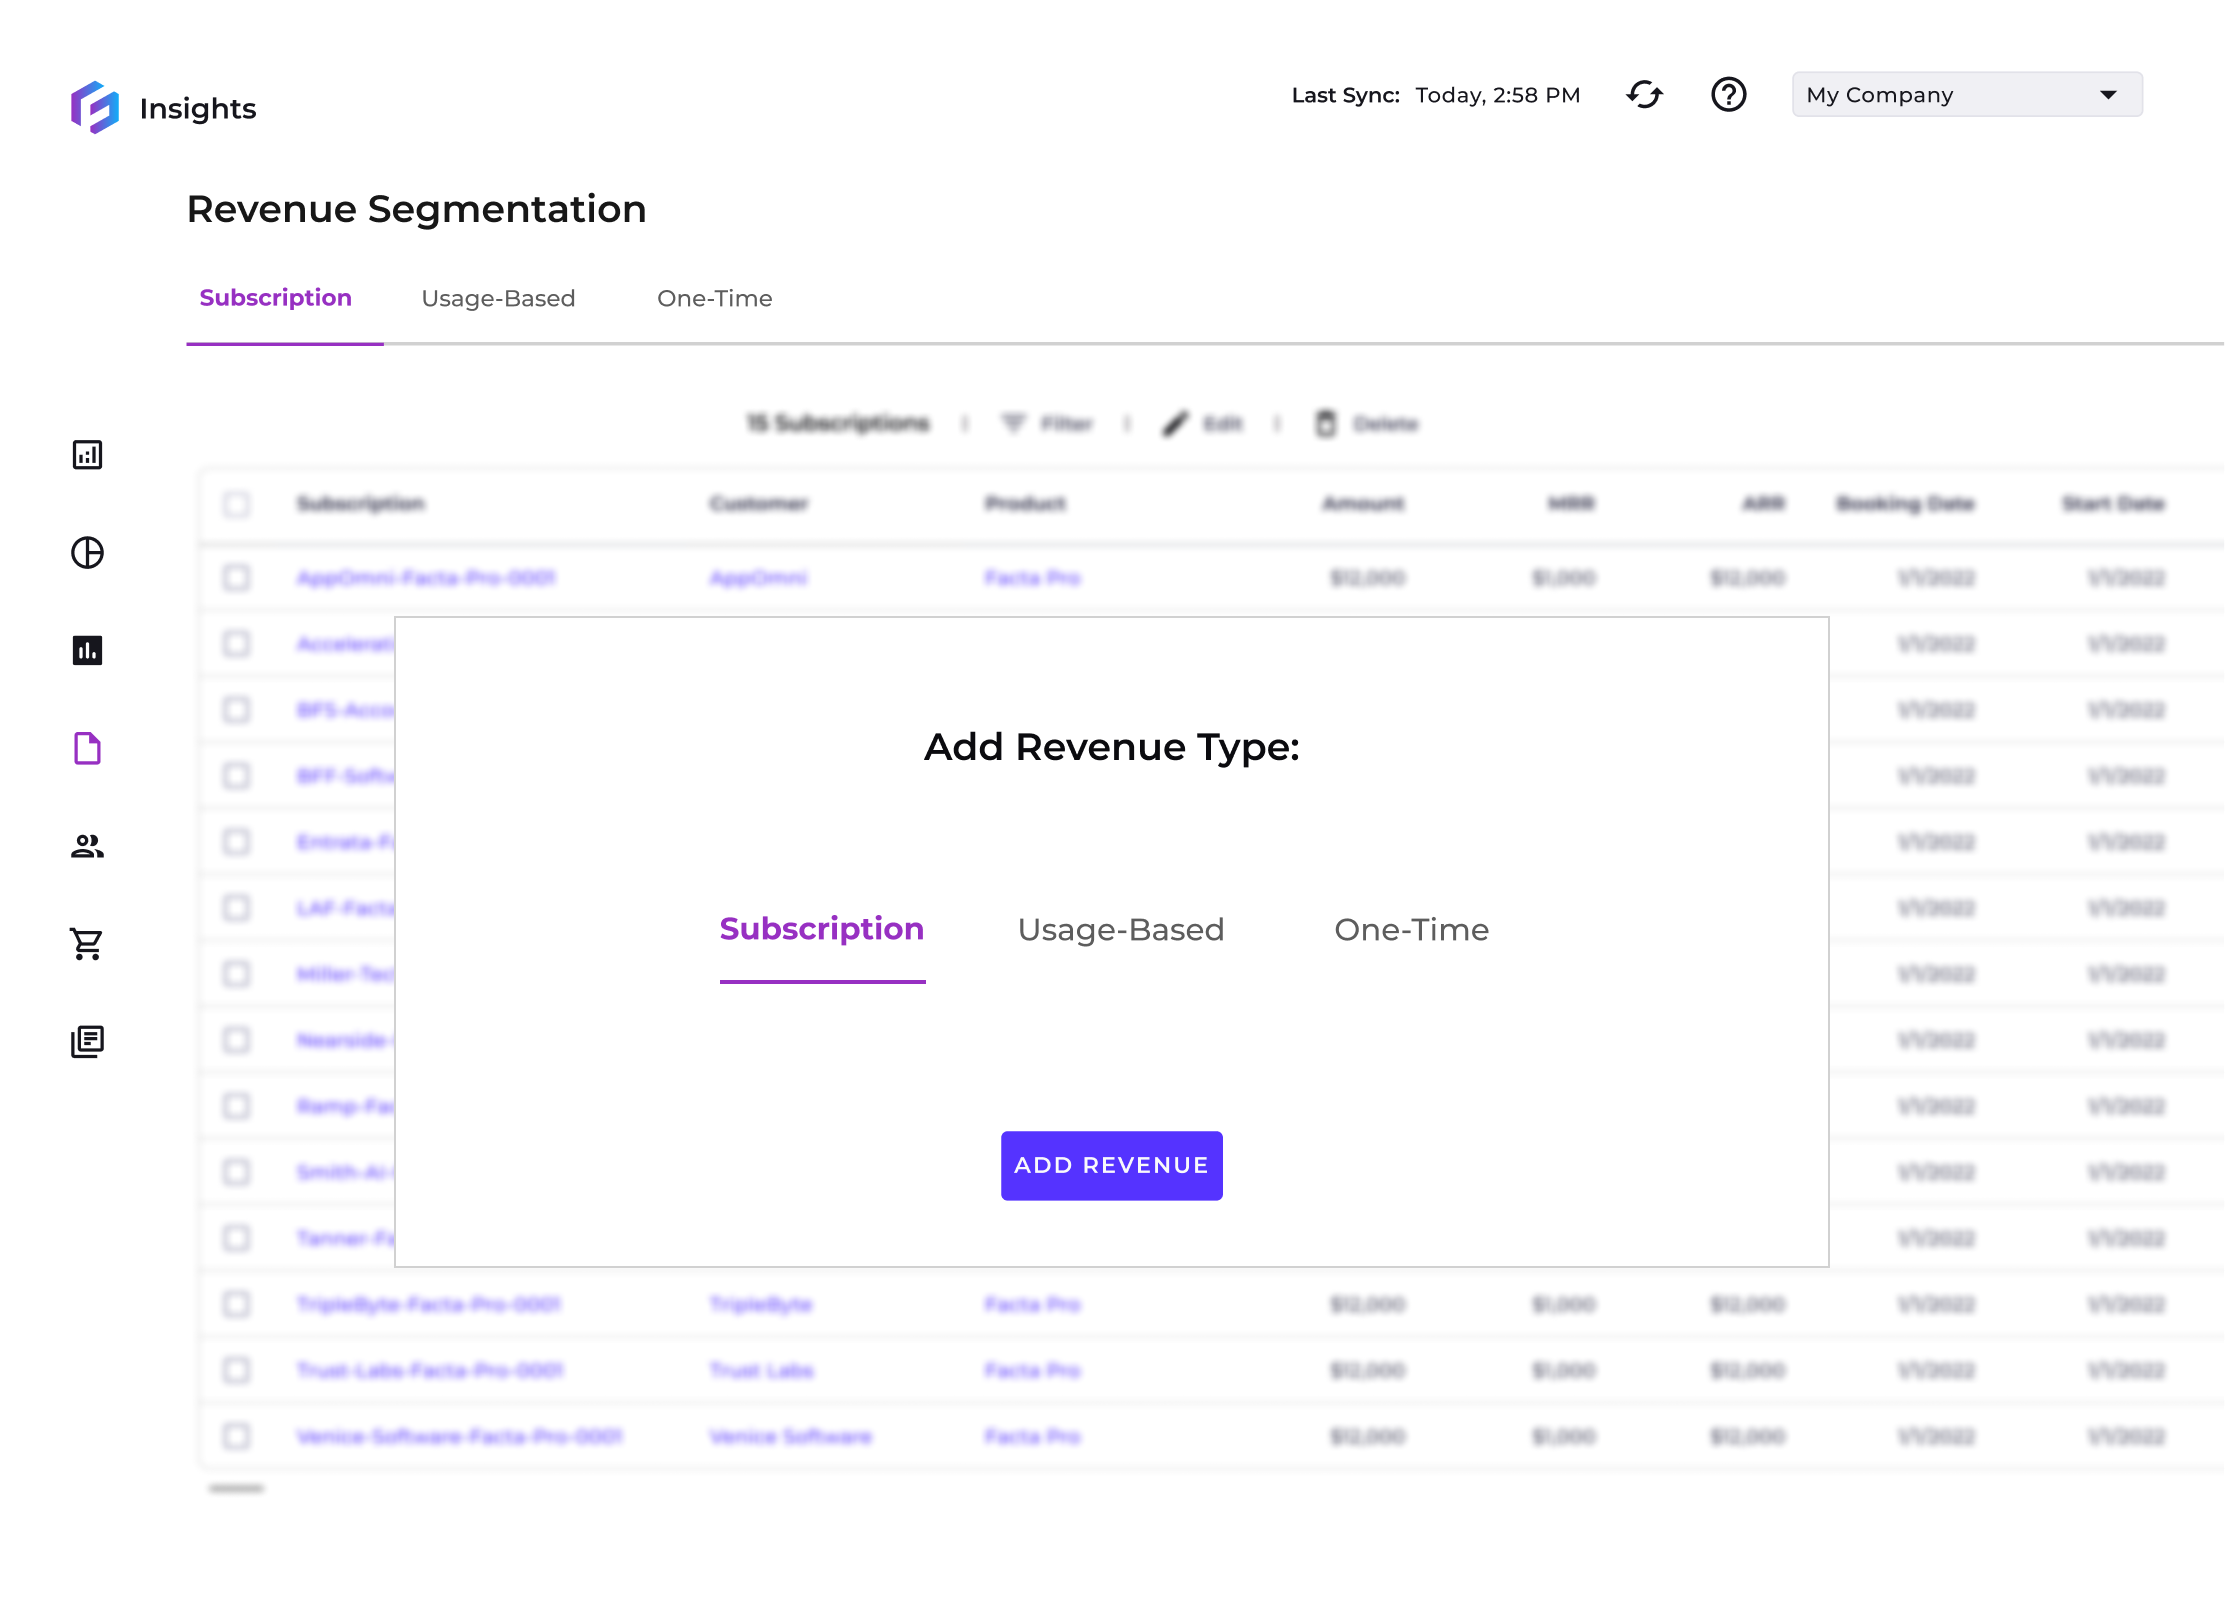The height and width of the screenshot is (1614, 2225).
Task: Open the TripleByte customer link
Action: (x=762, y=1304)
